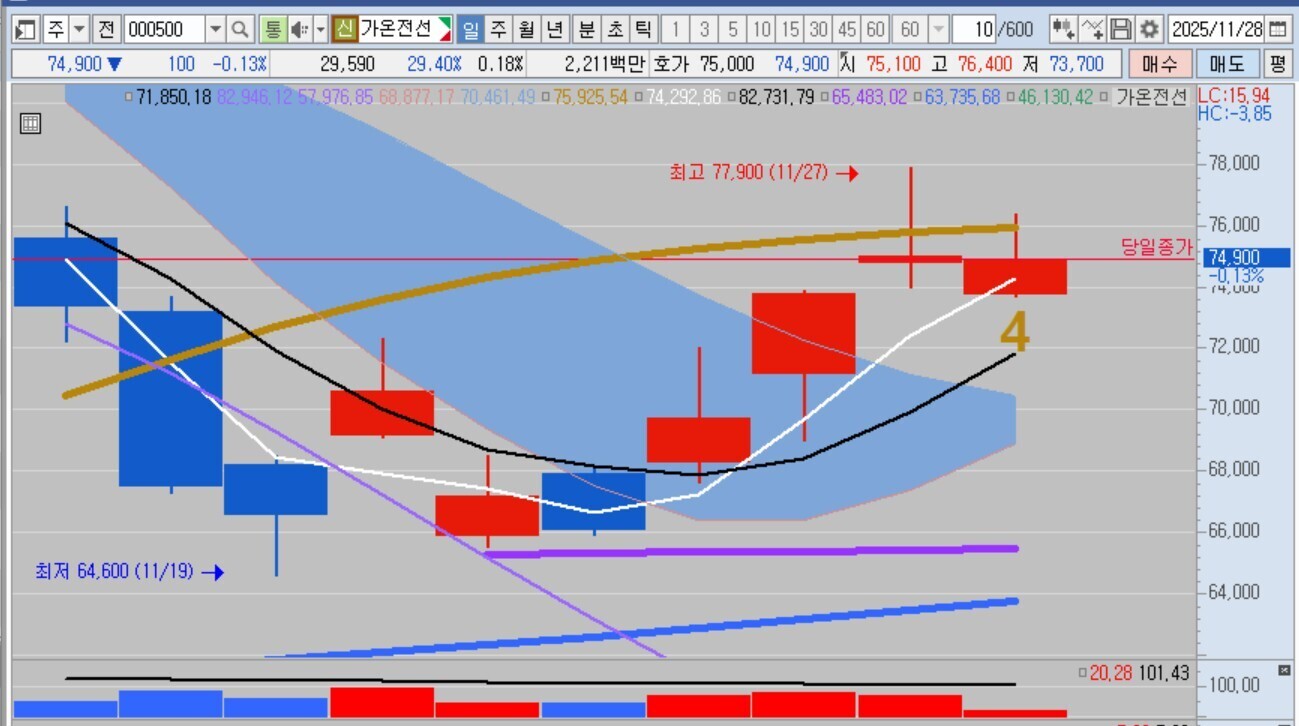The image size is (1299, 726).
Task: Open chart settings gear icon
Action: [x=1150, y=29]
